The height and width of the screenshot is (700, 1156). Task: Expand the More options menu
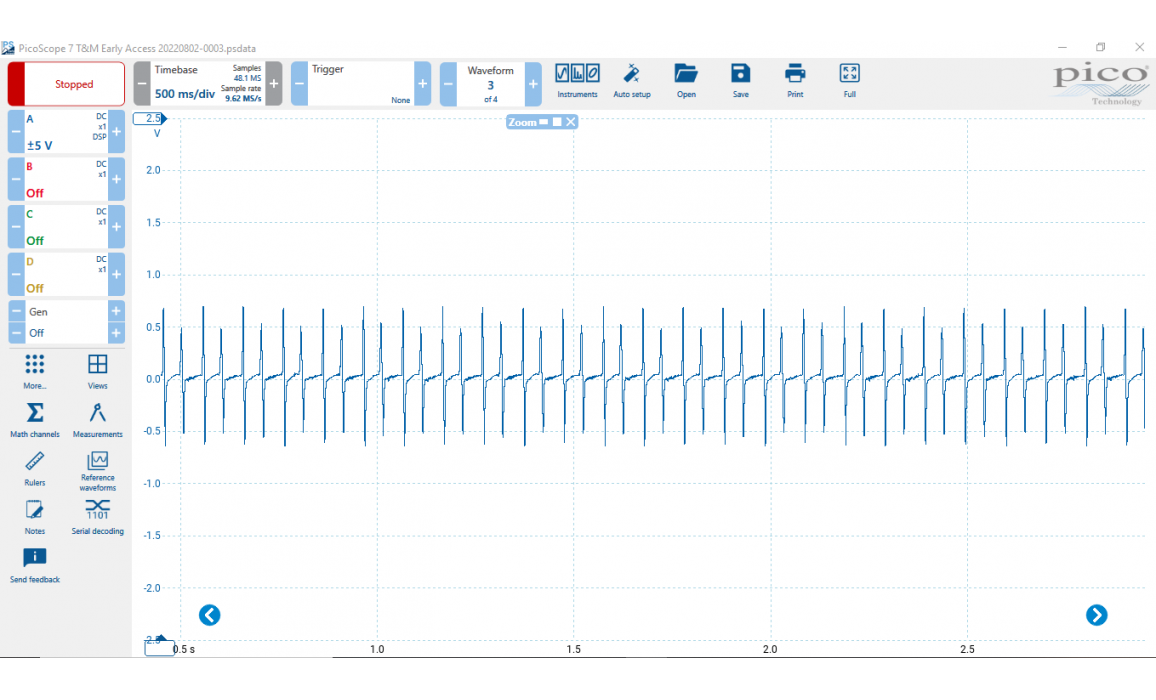[x=35, y=370]
